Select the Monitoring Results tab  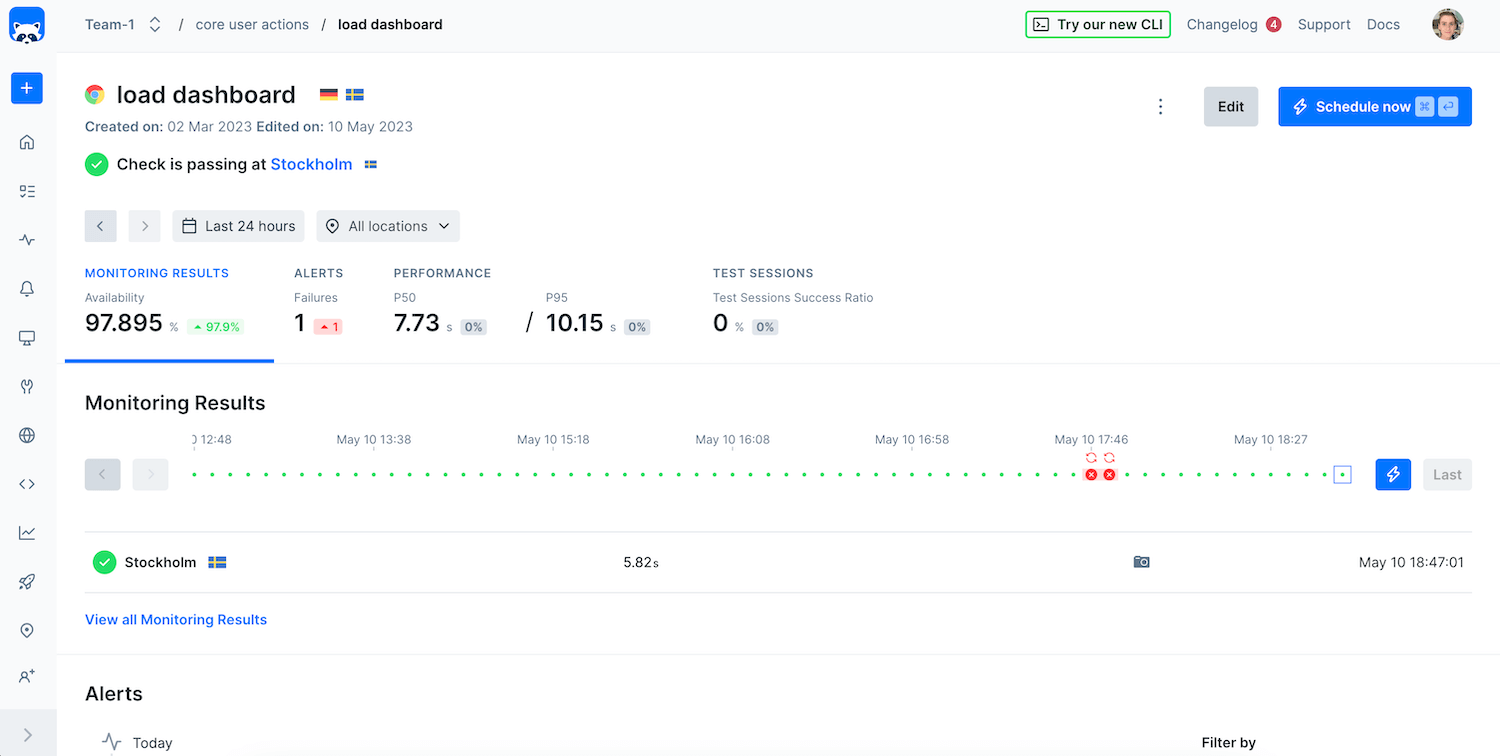tap(157, 273)
